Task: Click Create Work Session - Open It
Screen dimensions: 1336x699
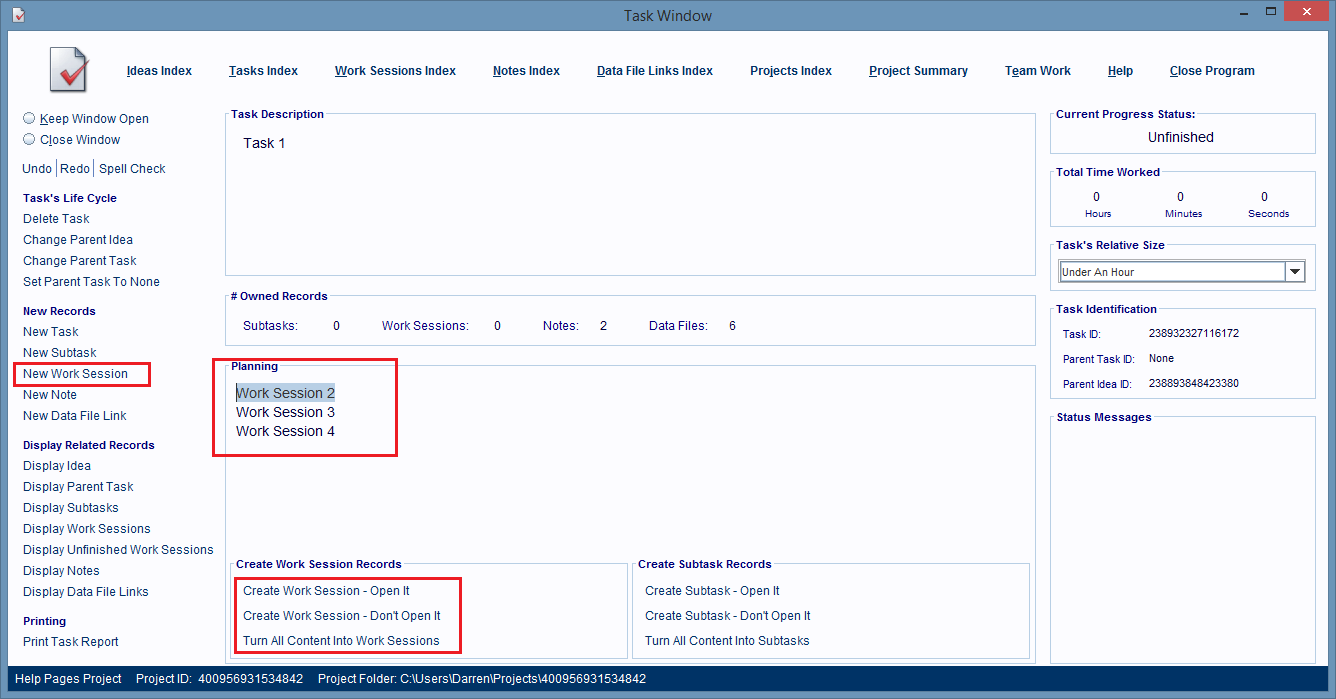Action: coord(326,591)
